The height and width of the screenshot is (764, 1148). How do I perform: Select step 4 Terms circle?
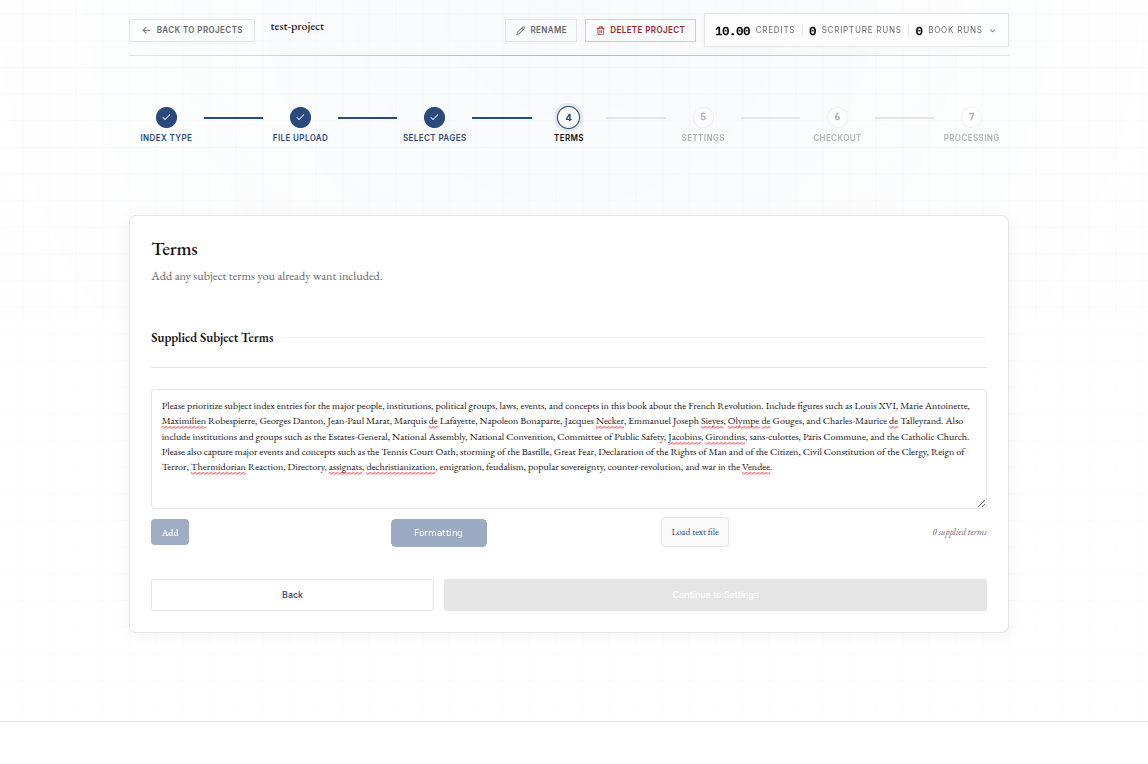[568, 117]
